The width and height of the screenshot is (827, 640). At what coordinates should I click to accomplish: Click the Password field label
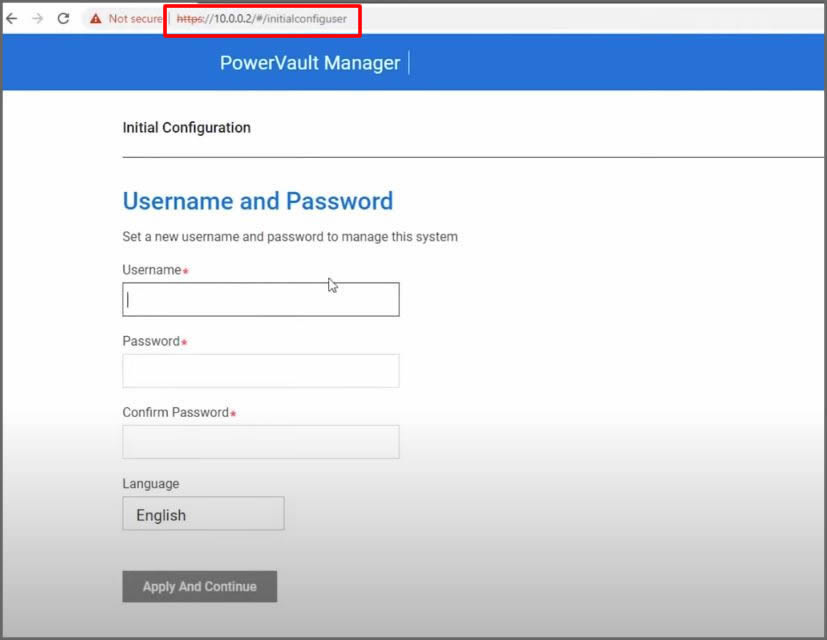pyautogui.click(x=150, y=341)
